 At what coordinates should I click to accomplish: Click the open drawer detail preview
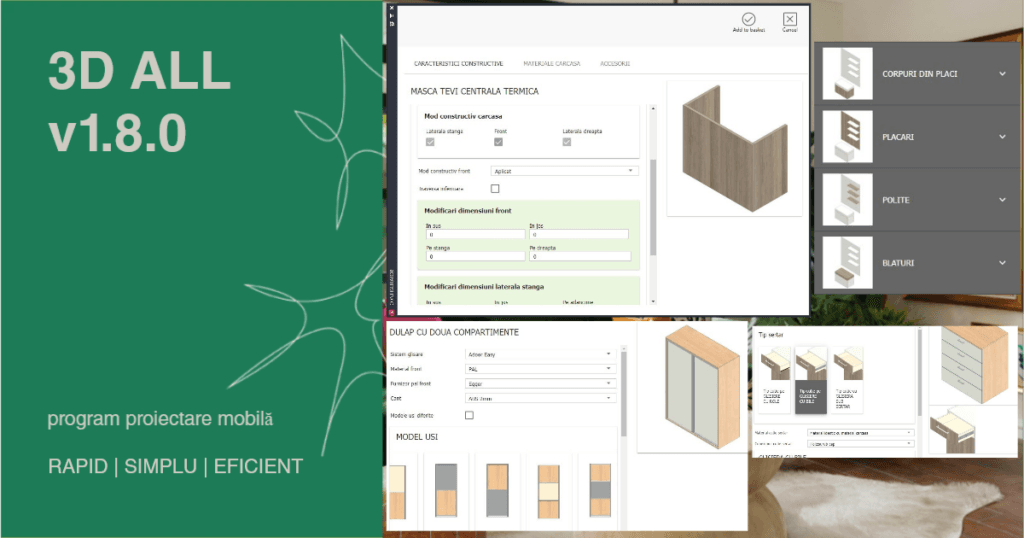[952, 431]
